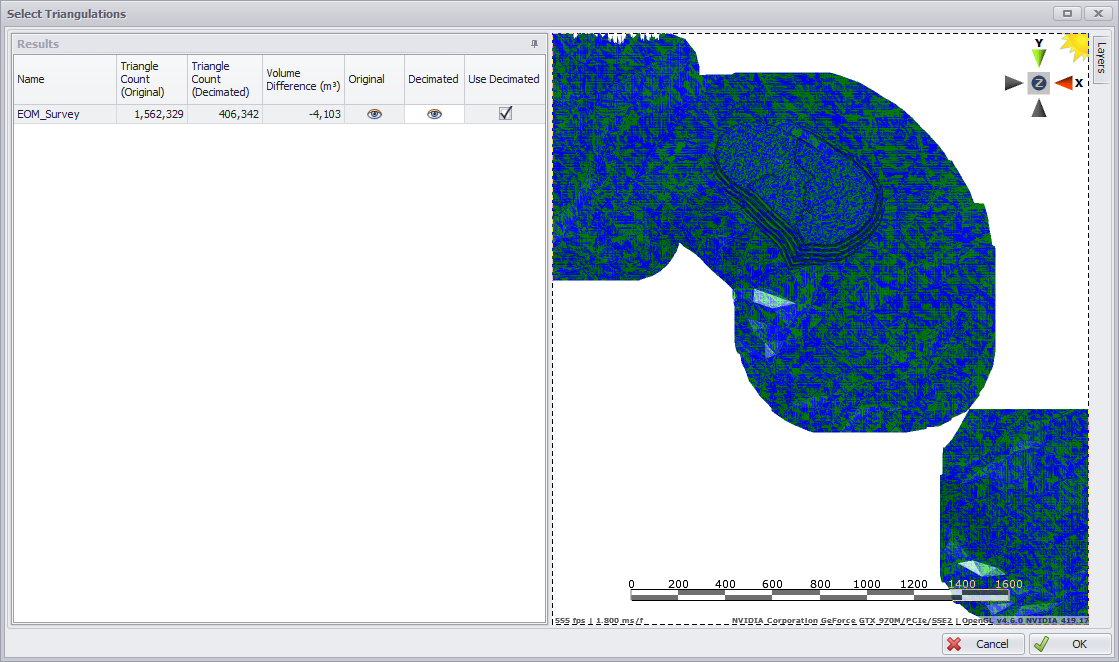Click the distance scale bar

coord(820,594)
